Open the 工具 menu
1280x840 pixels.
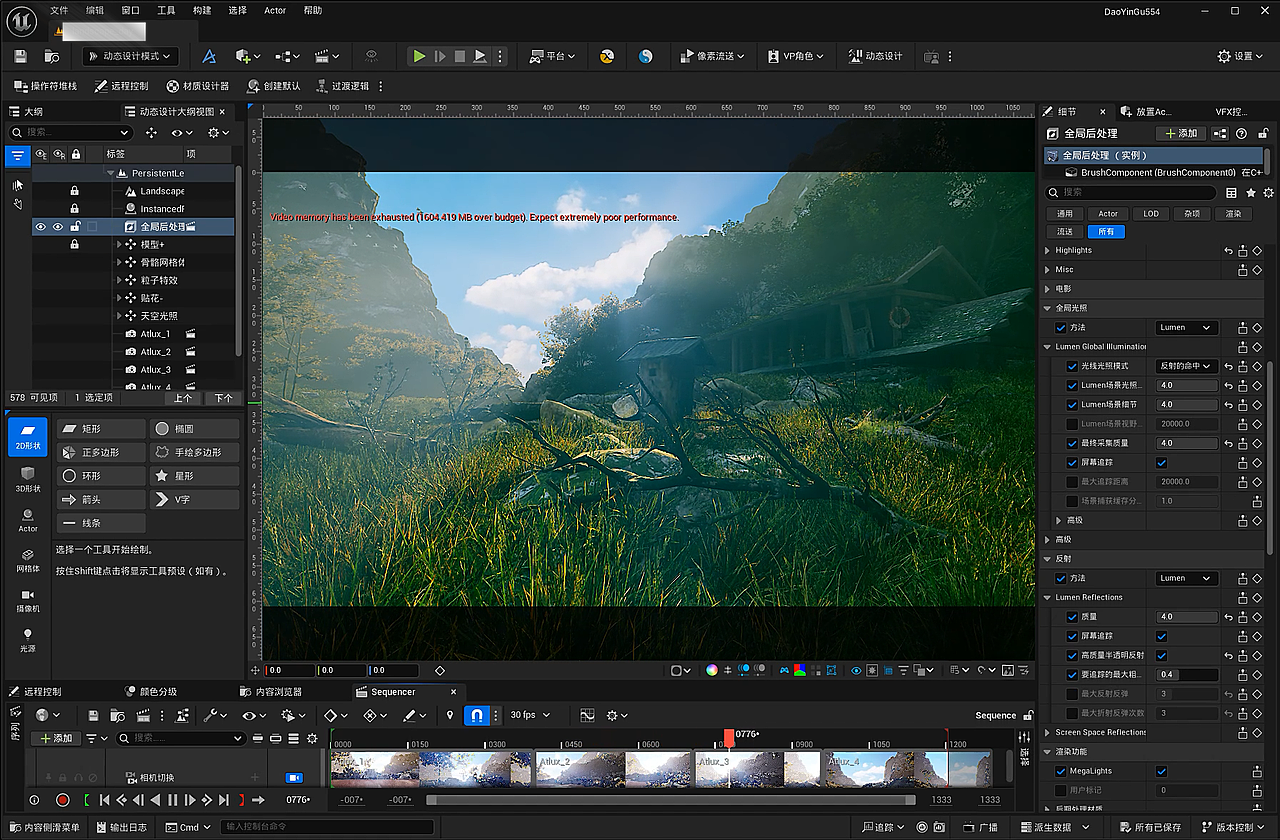[166, 10]
